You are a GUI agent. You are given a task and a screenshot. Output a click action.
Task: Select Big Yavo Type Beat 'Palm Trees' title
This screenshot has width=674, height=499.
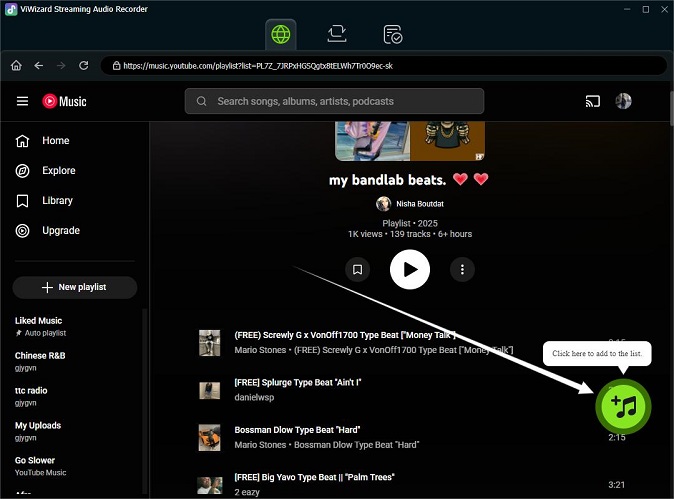coord(314,477)
